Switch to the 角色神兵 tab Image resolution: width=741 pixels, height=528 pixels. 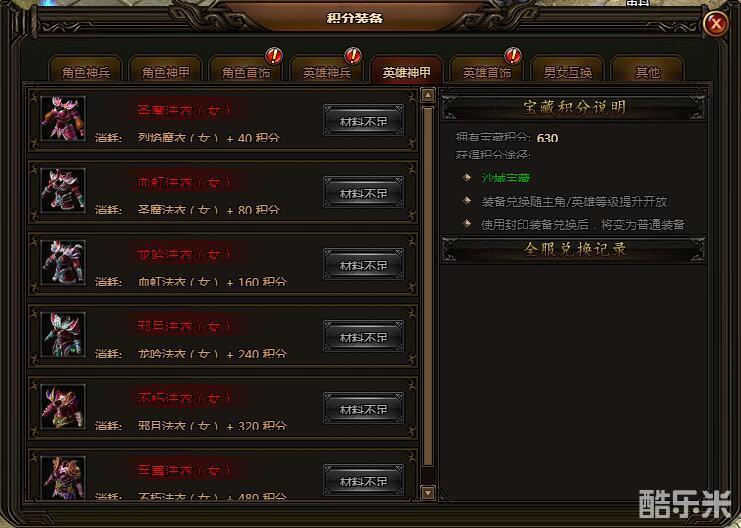(86, 70)
